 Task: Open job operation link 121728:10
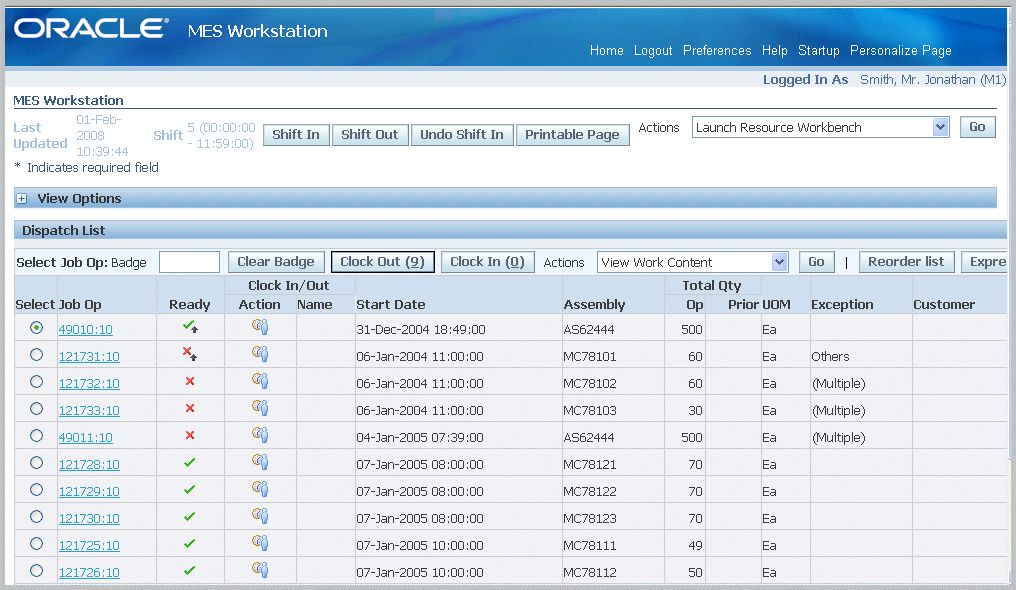pyautogui.click(x=89, y=465)
